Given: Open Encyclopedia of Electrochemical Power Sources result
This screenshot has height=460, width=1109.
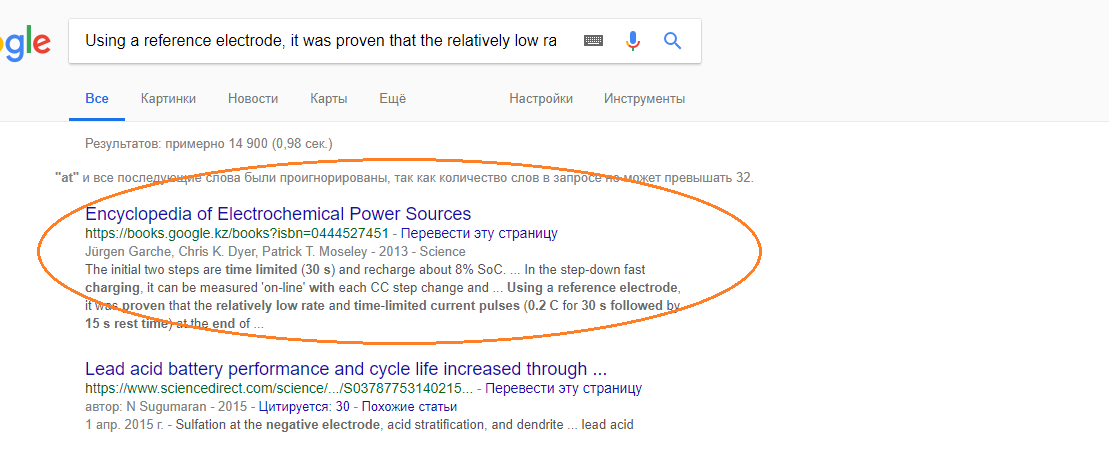Looking at the screenshot, I should point(278,214).
